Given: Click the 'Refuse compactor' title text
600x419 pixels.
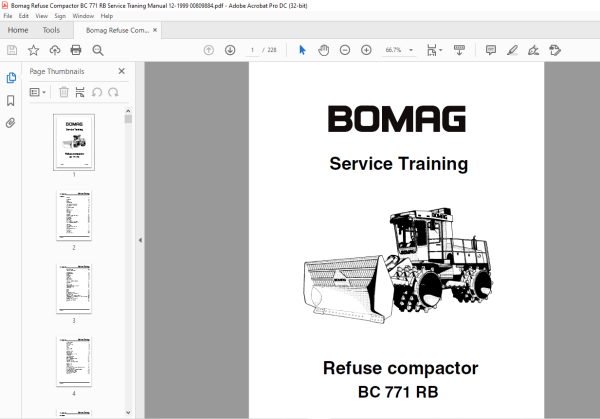Looking at the screenshot, I should pos(400,368).
